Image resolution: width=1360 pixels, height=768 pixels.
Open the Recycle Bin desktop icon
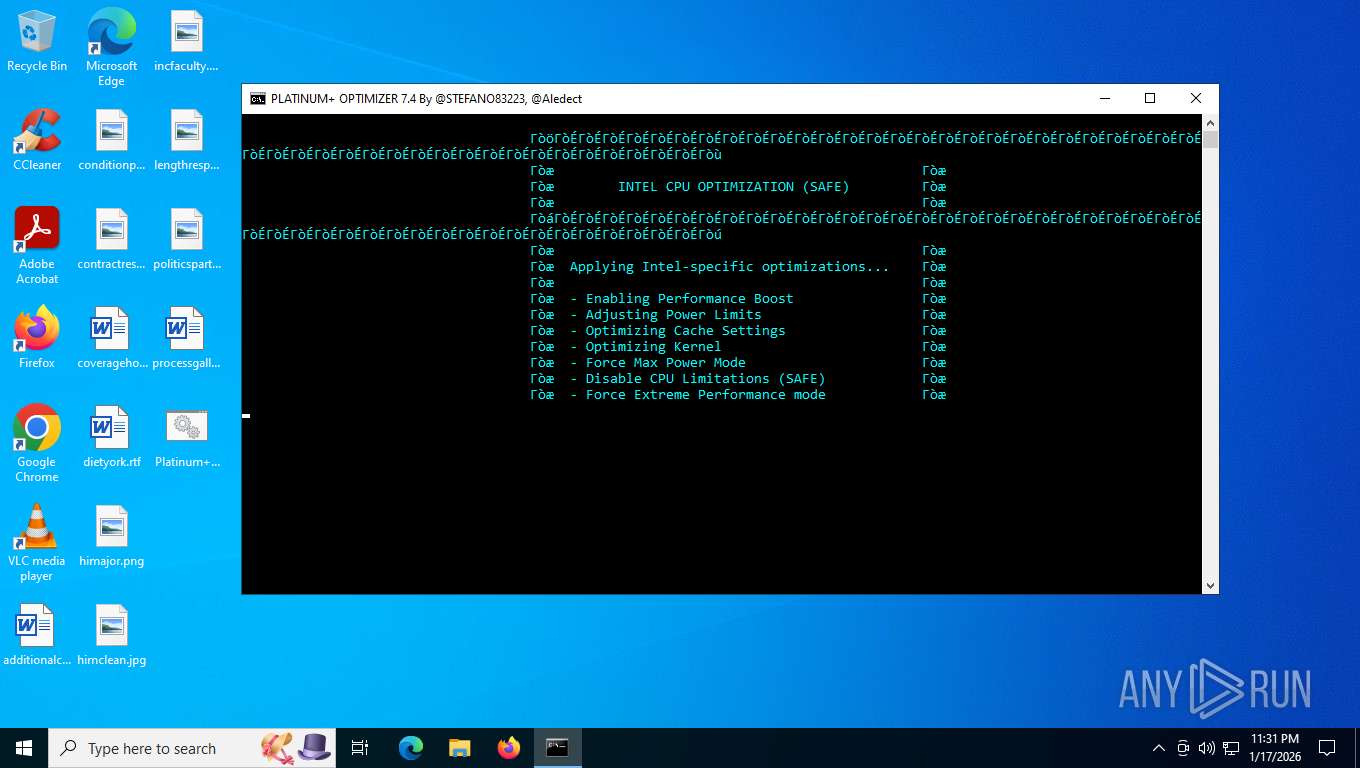(x=37, y=41)
